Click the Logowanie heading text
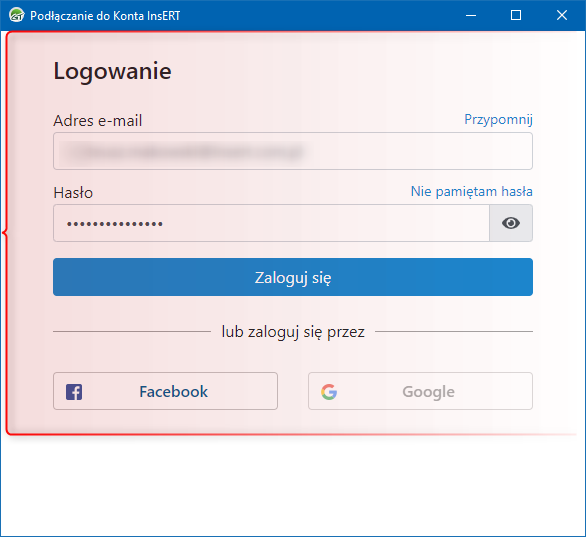 pyautogui.click(x=112, y=71)
